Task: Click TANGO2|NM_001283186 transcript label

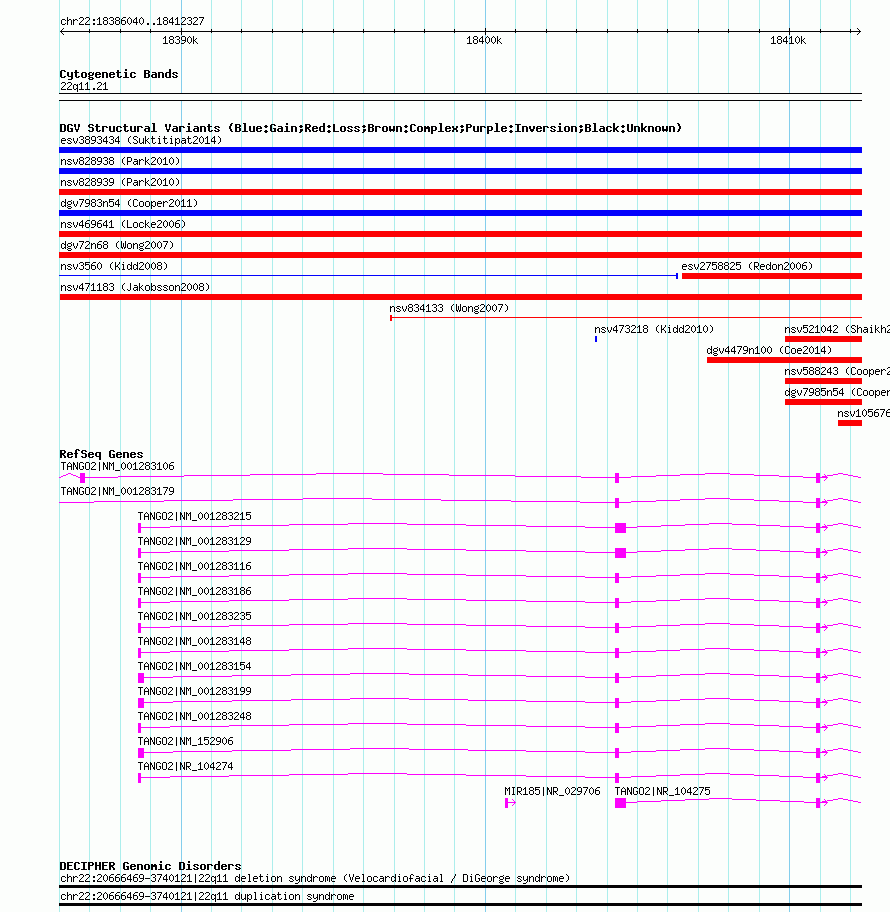Action: (194, 591)
